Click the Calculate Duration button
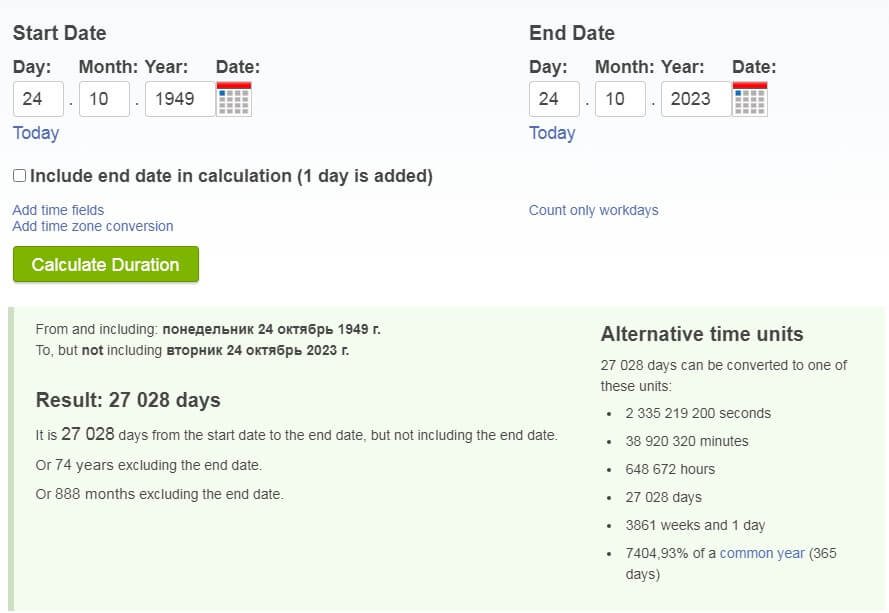Screen dimensions: 889x613 (x=105, y=265)
